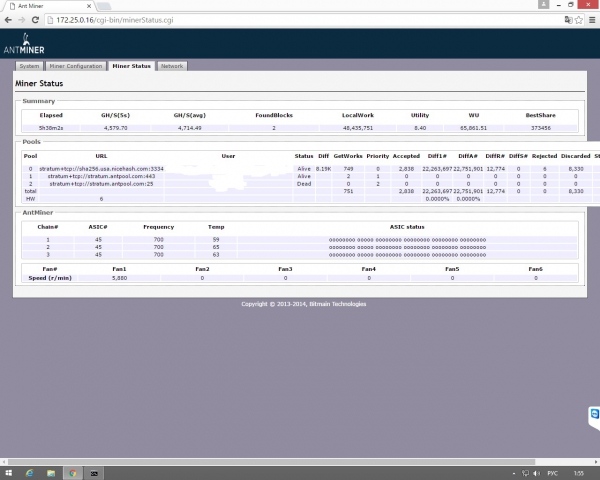Image resolution: width=600 pixels, height=480 pixels.
Task: Click the taskbar clock
Action: pyautogui.click(x=578, y=473)
